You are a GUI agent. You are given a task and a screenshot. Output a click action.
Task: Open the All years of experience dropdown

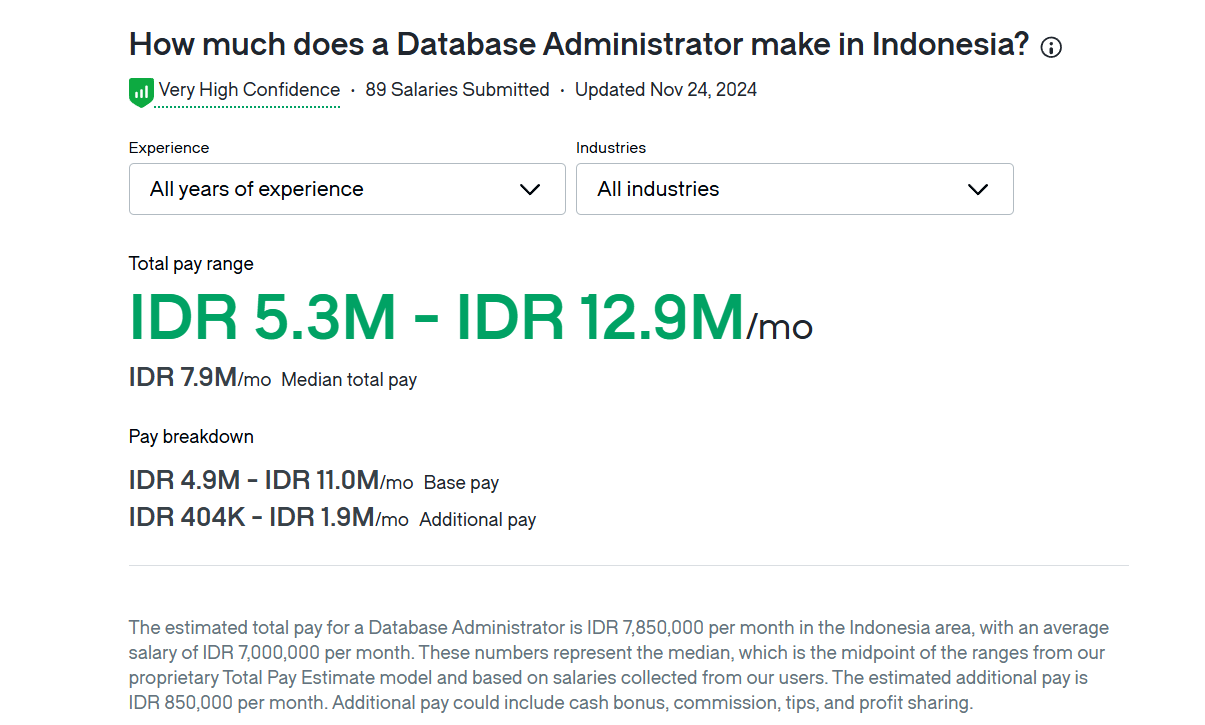point(347,189)
